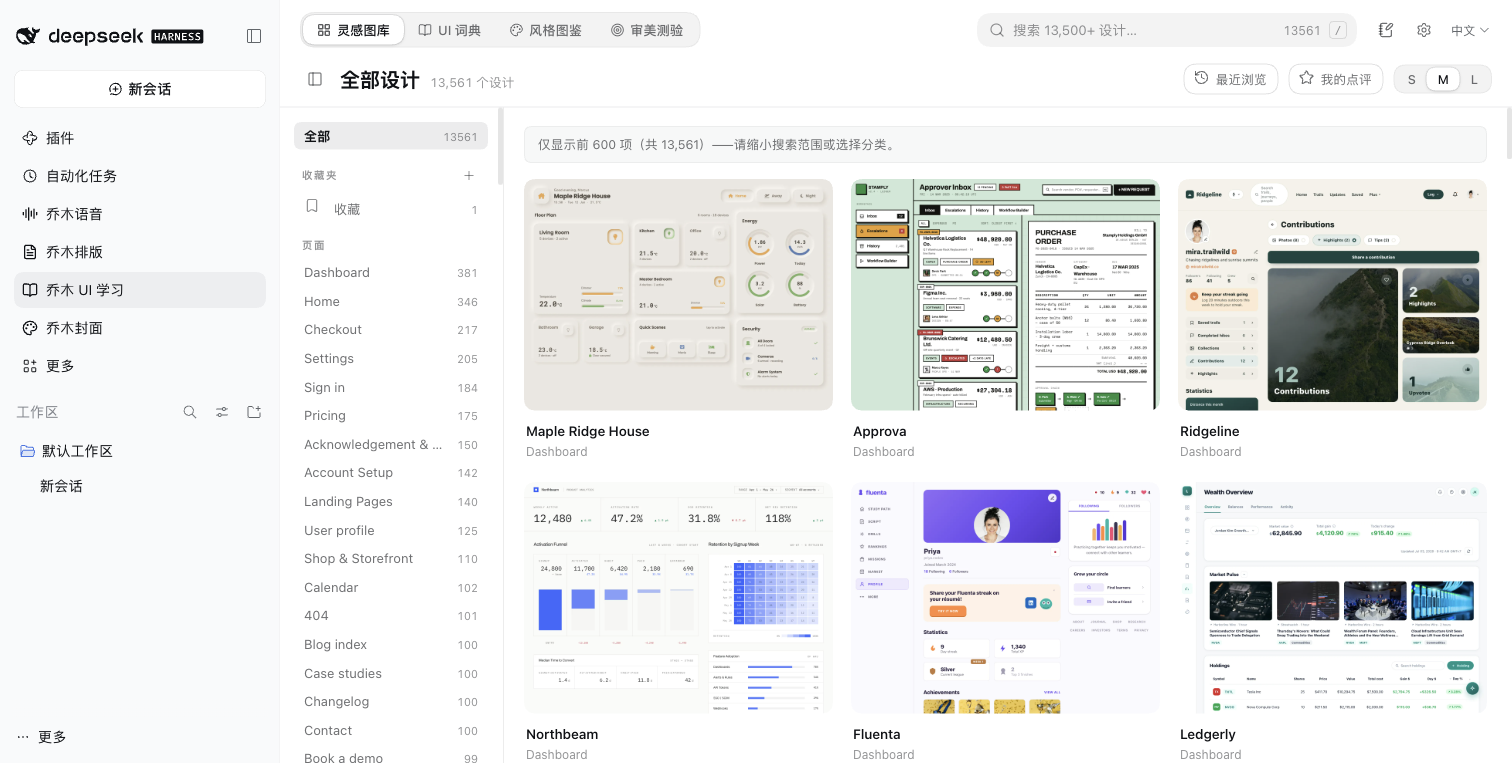Switch to UI 词典 tab
The width and height of the screenshot is (1512, 763).
coord(450,30)
